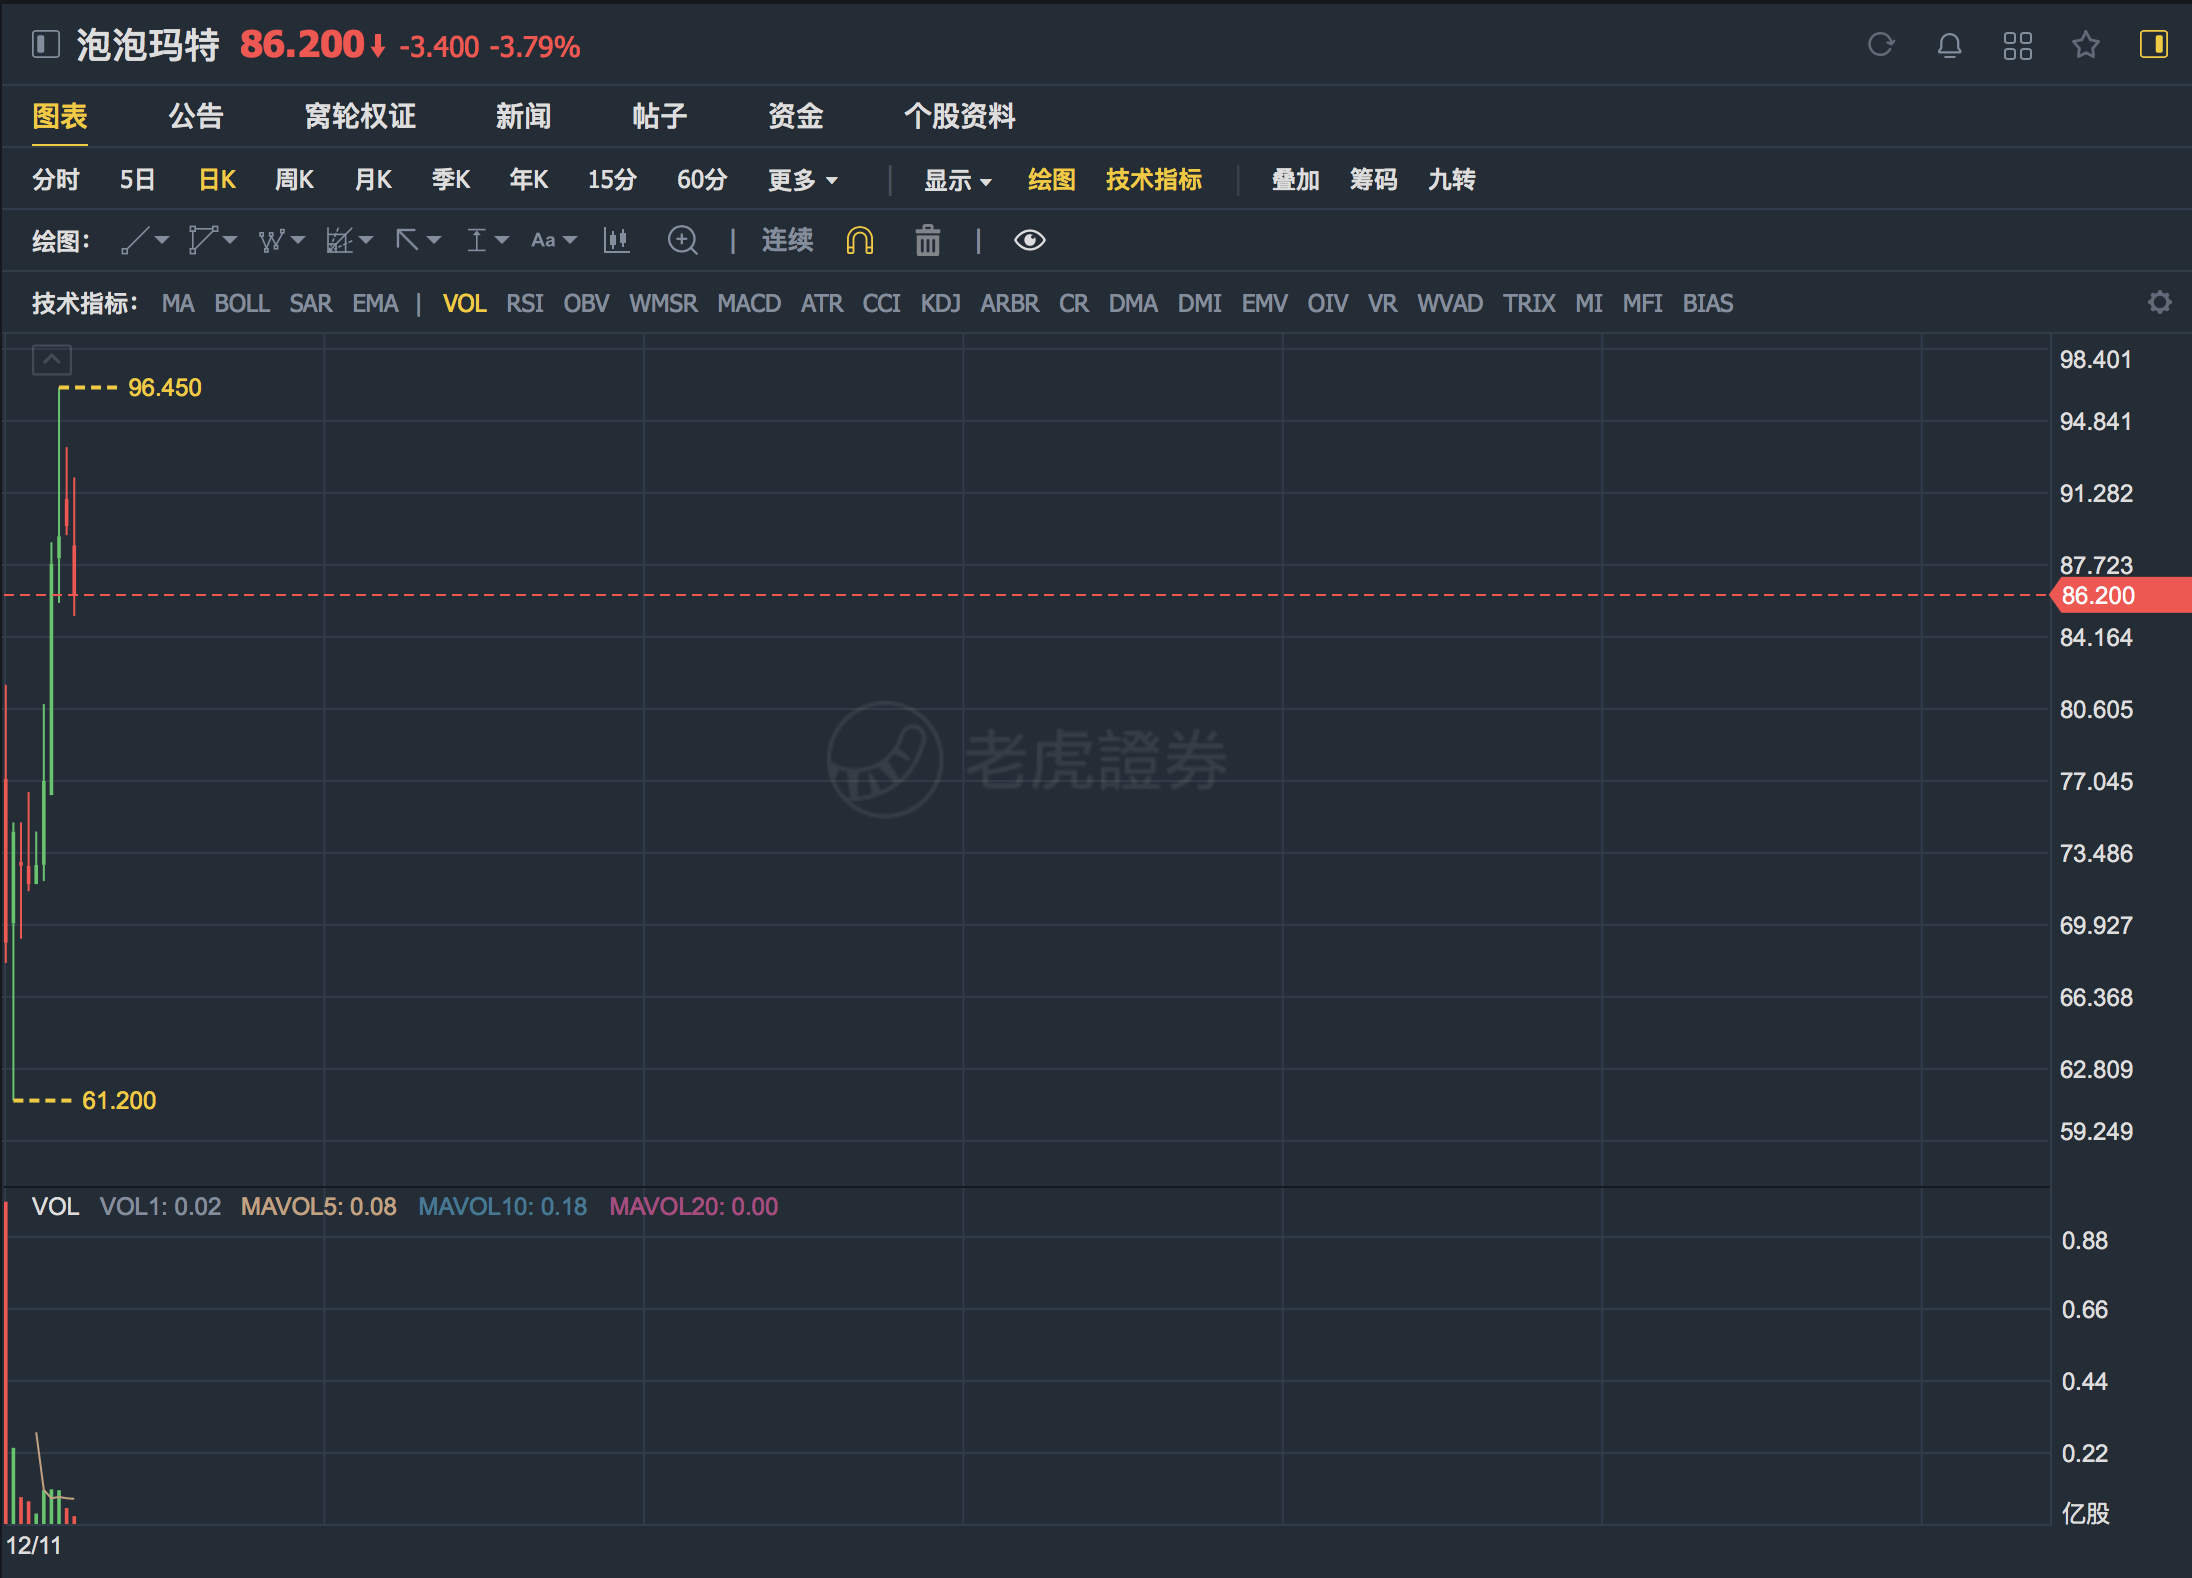The image size is (2192, 1578).
Task: Select the RSI sub-indicator
Action: pos(525,303)
